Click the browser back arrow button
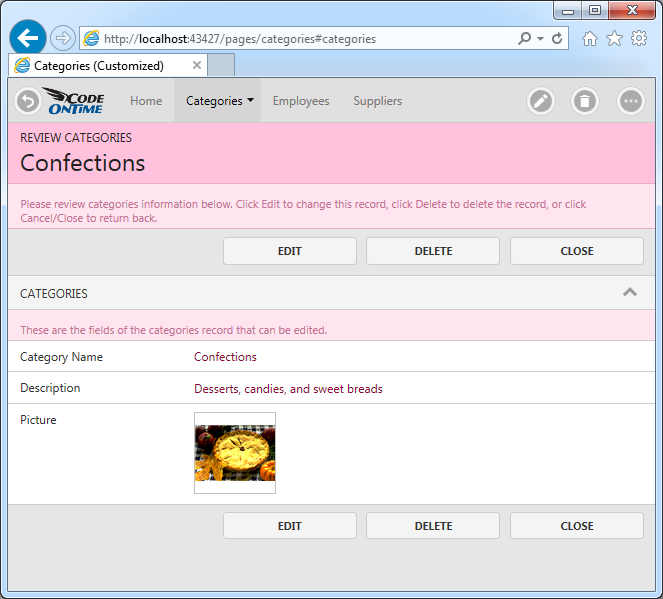Viewport: 663px width, 599px height. coord(28,38)
